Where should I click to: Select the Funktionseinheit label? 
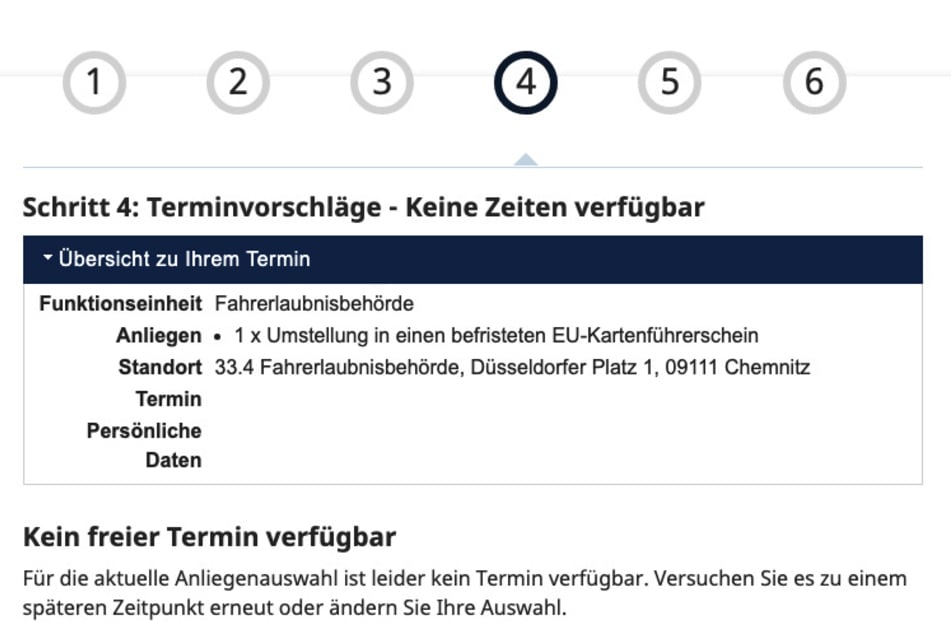coord(122,304)
